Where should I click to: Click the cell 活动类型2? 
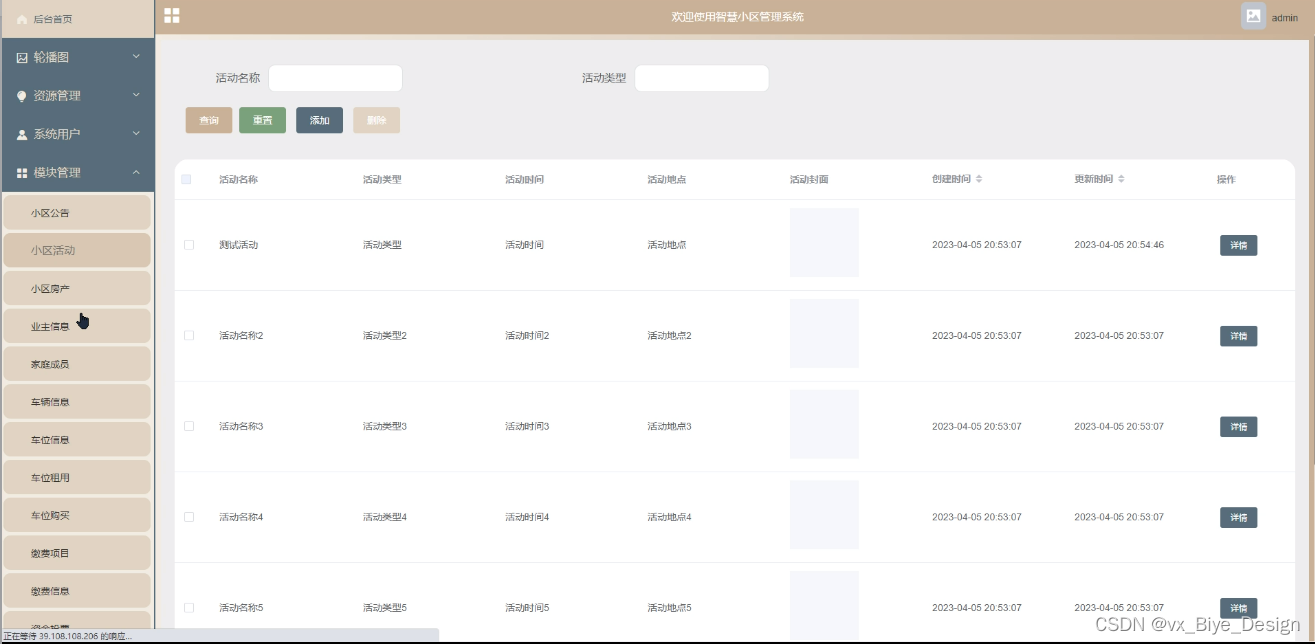pyautogui.click(x=385, y=336)
